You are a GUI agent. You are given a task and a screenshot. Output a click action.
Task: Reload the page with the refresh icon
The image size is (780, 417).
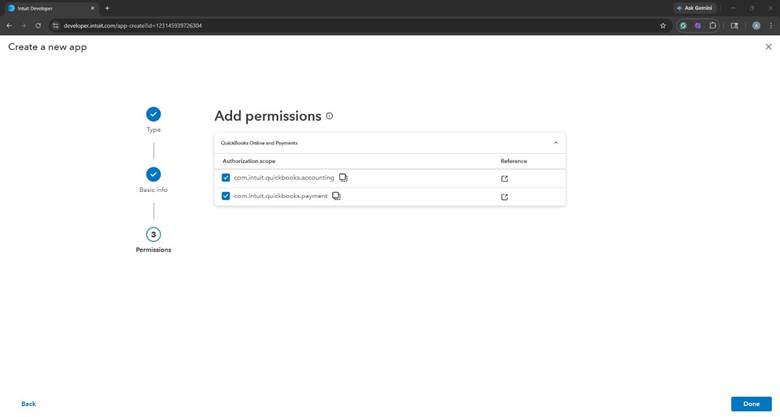click(x=38, y=25)
